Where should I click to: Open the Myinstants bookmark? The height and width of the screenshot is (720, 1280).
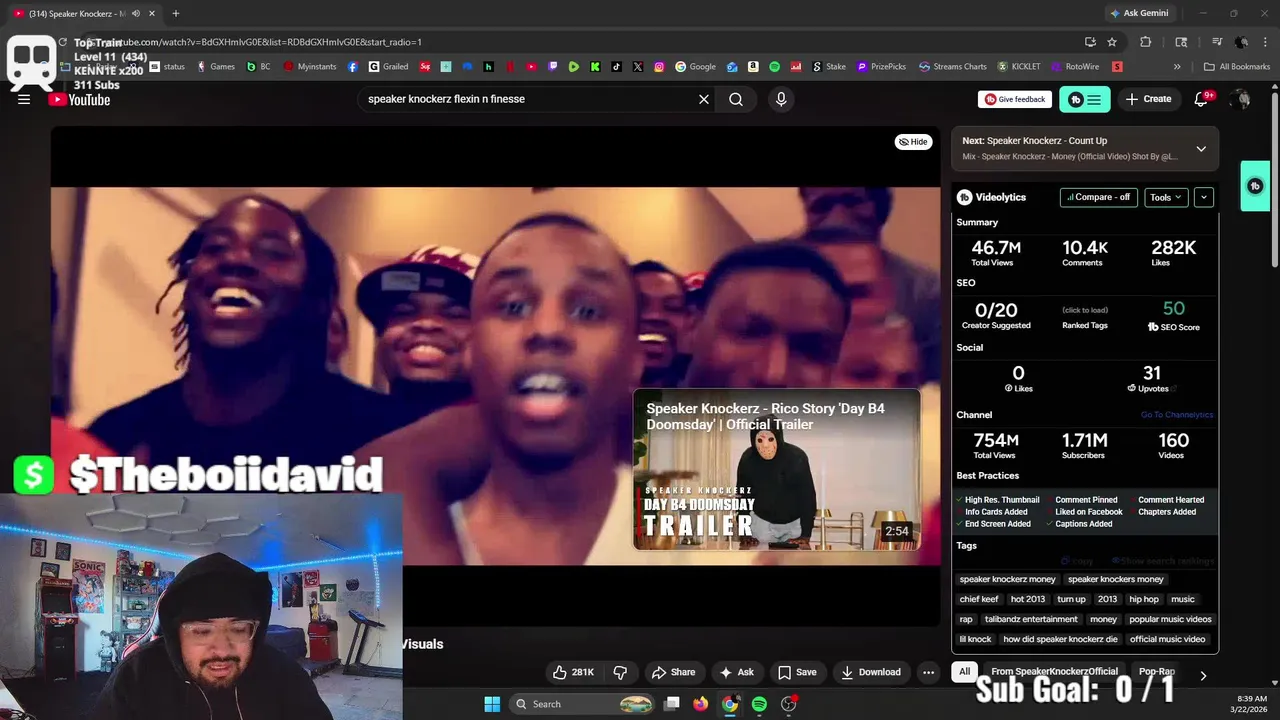point(310,67)
